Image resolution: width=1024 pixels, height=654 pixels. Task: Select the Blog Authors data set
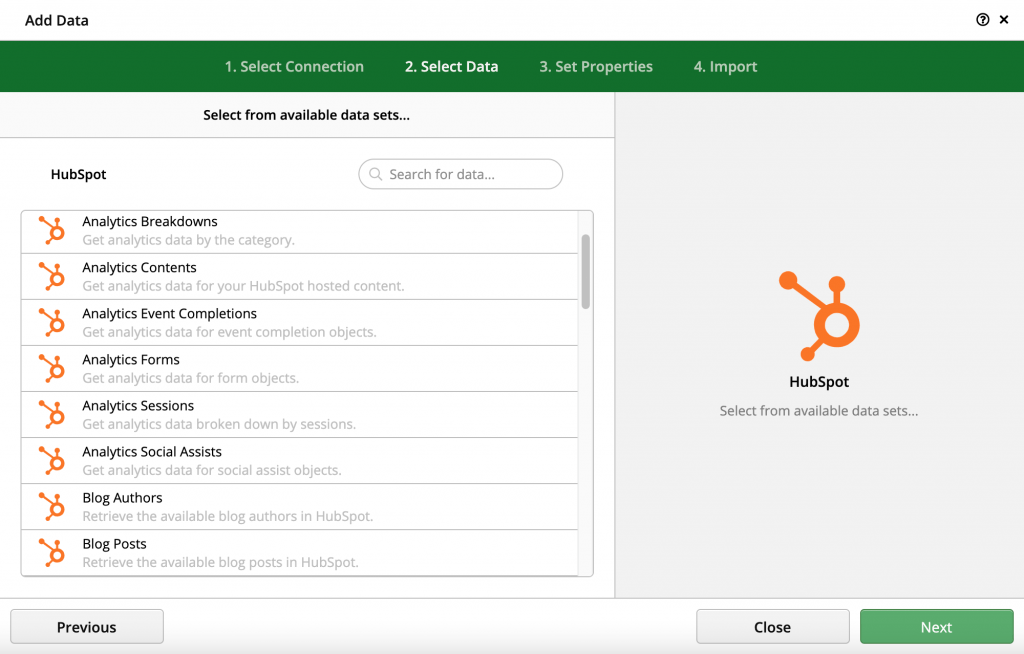[x=300, y=507]
